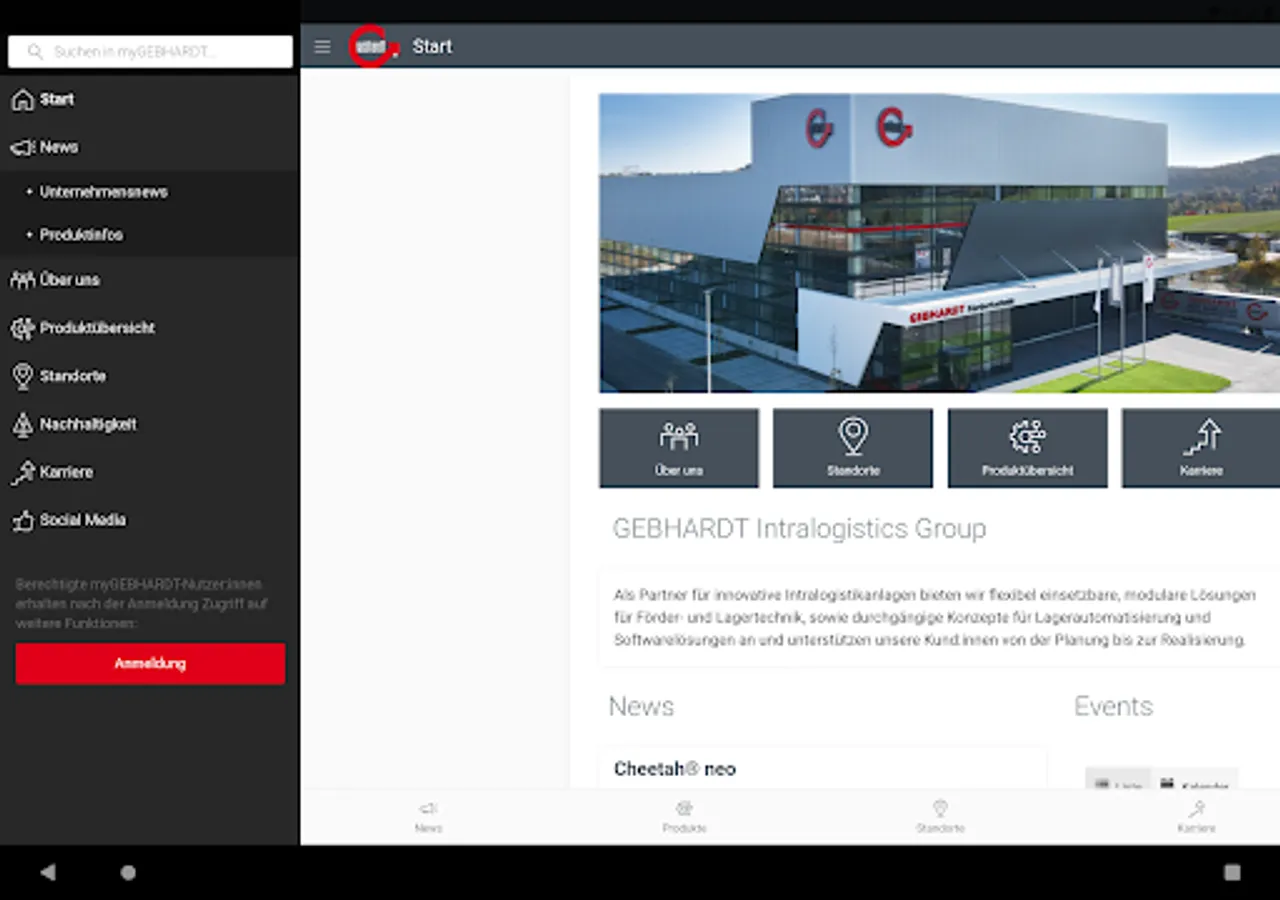Open Produktinfos under News in the sidebar
The height and width of the screenshot is (900, 1280).
click(81, 235)
